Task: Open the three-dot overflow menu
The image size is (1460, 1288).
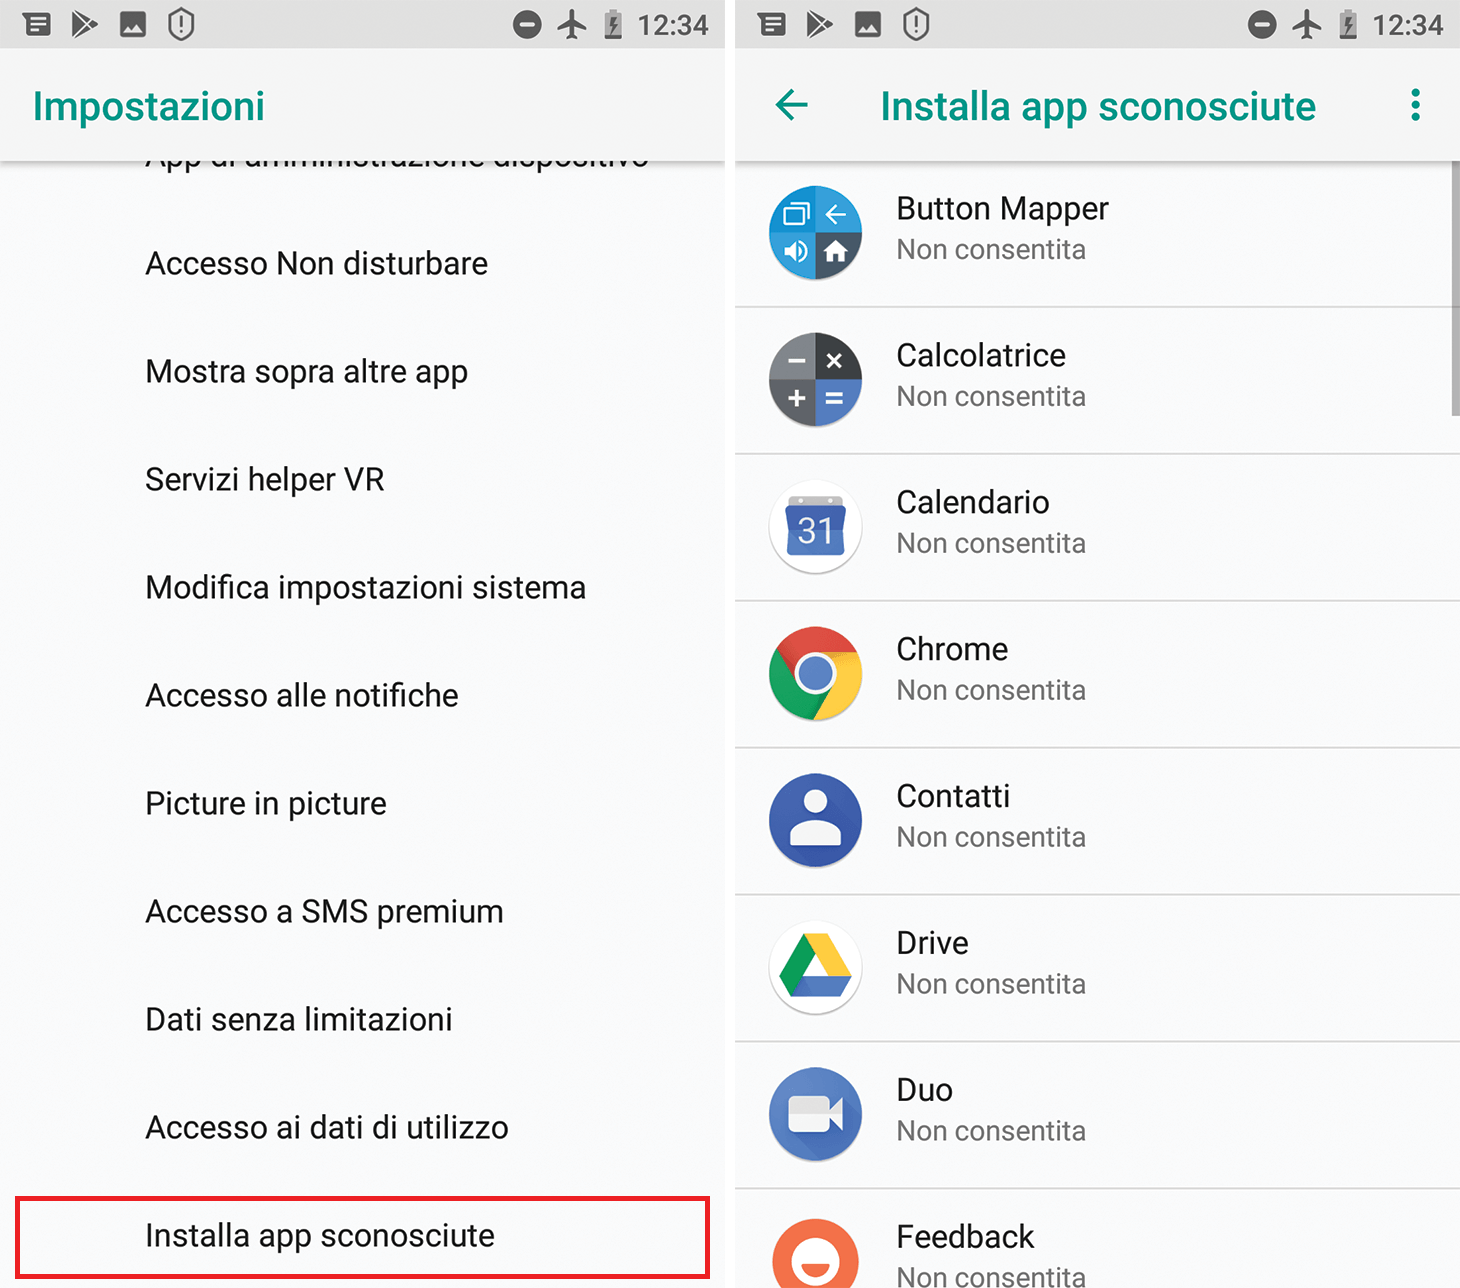Action: click(1415, 105)
